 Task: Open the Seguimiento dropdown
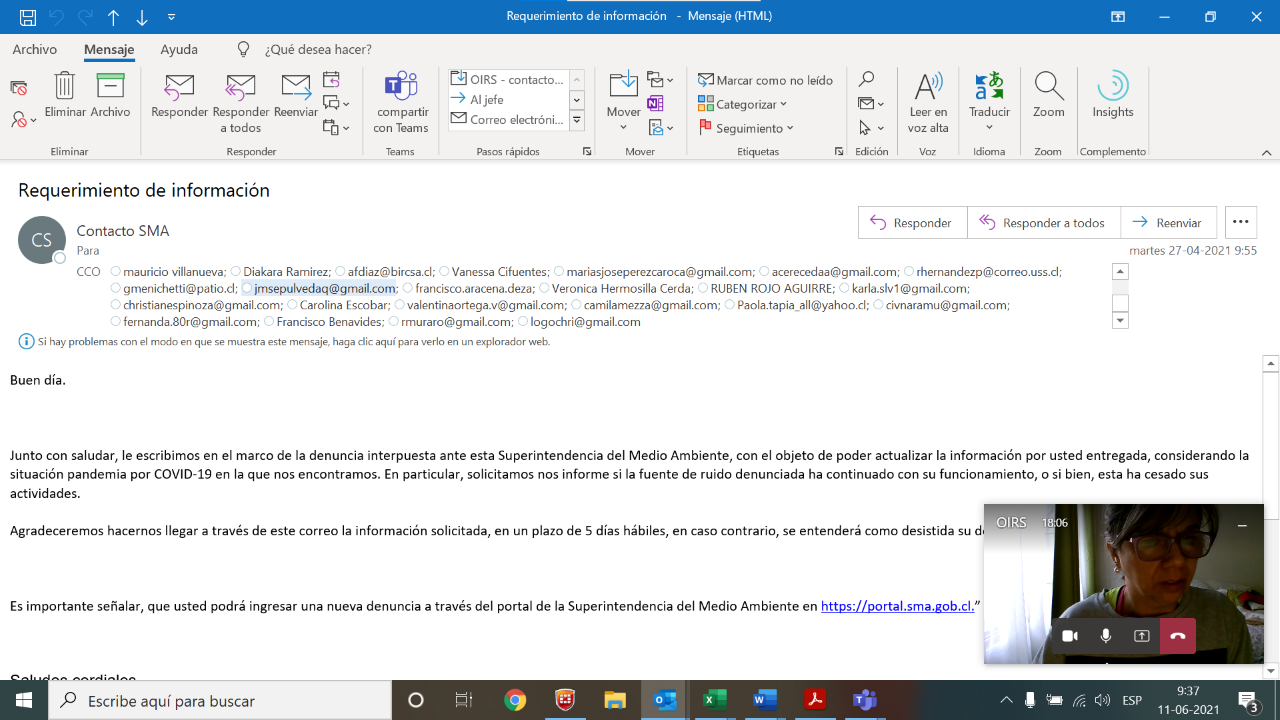(746, 128)
